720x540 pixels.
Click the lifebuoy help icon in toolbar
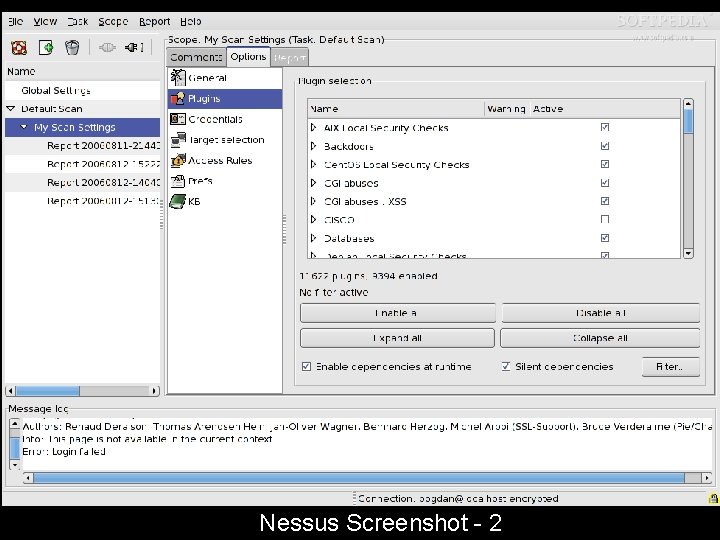(19, 47)
